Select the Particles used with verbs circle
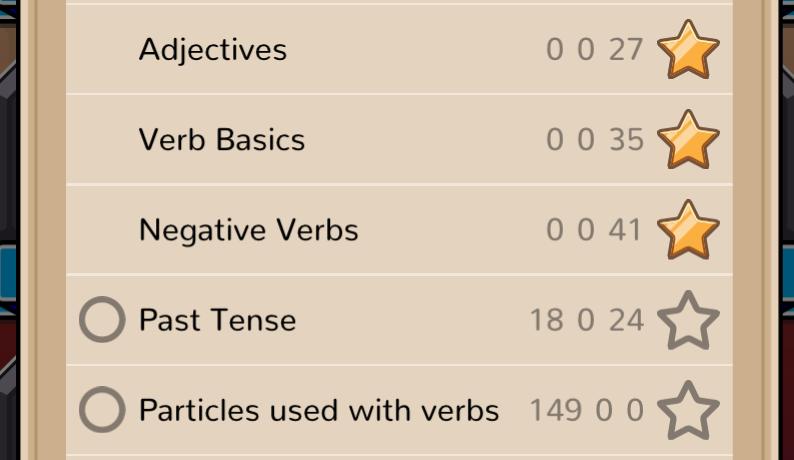This screenshot has width=794, height=460. coord(102,410)
